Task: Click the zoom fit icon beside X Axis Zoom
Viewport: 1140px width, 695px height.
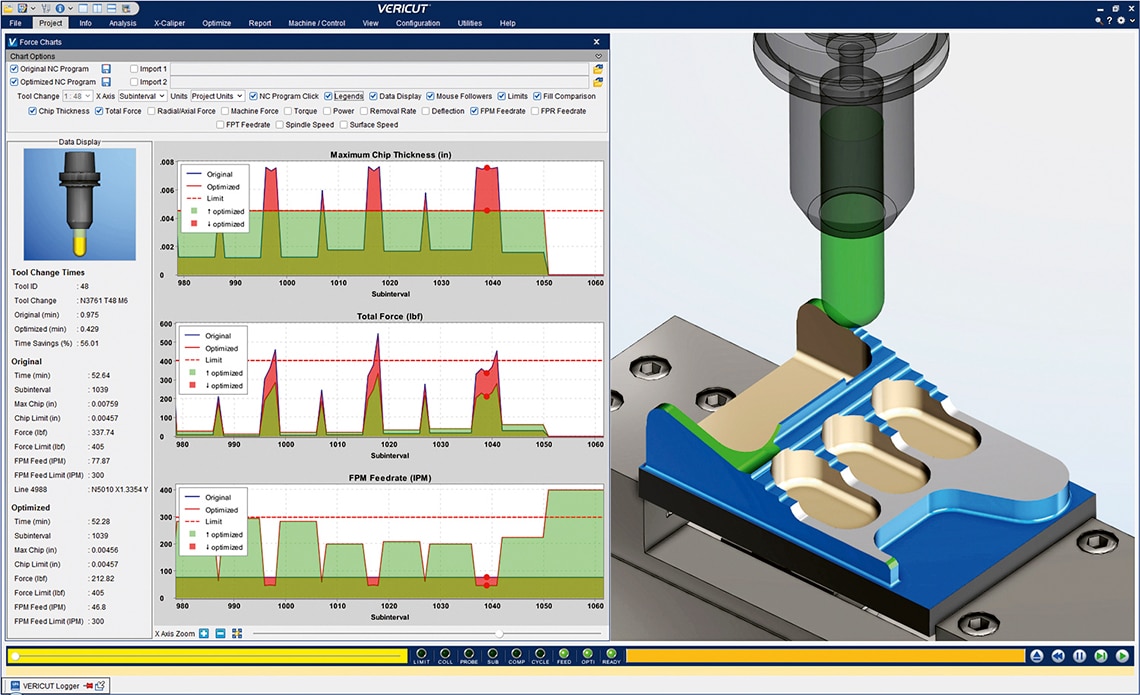Action: pyautogui.click(x=237, y=633)
